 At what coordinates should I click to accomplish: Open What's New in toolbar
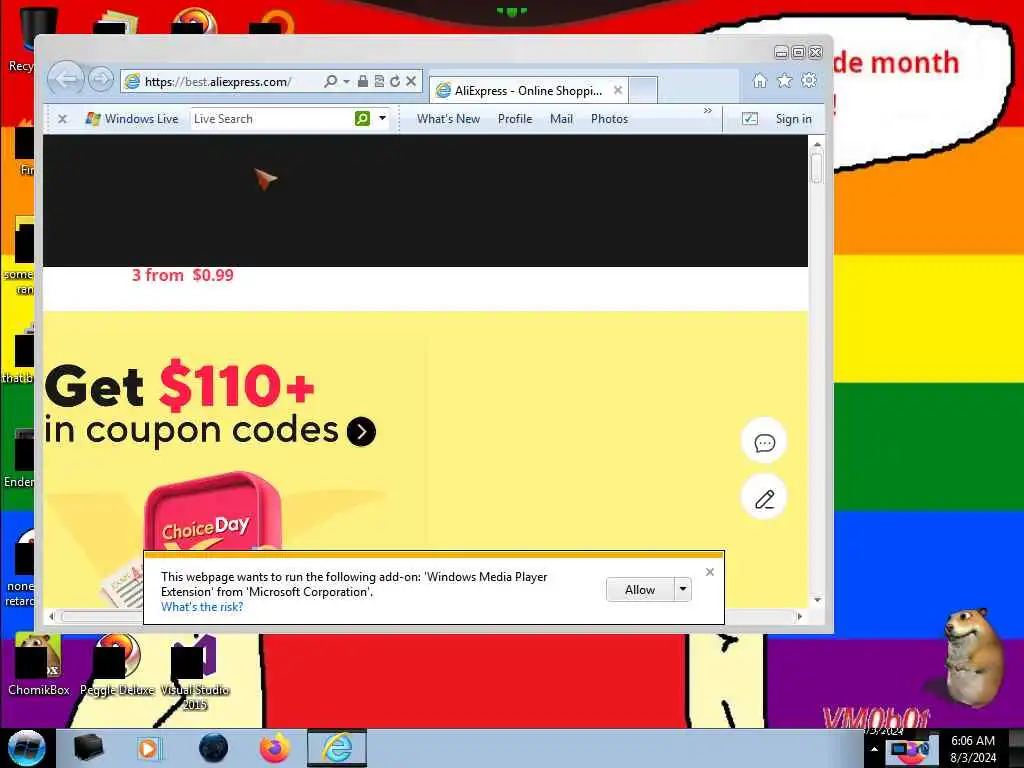click(448, 119)
